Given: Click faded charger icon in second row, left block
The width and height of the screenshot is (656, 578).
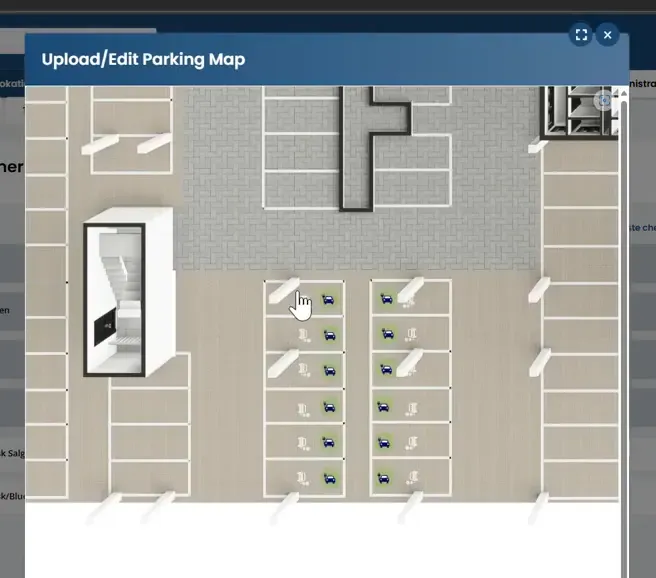Looking at the screenshot, I should pos(304,335).
